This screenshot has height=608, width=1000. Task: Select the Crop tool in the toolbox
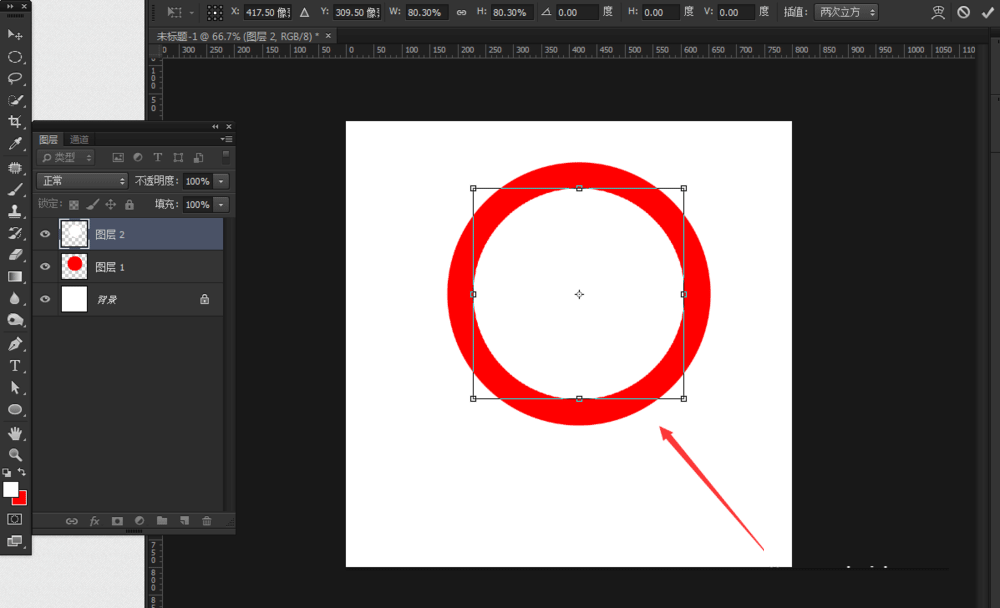[x=15, y=122]
